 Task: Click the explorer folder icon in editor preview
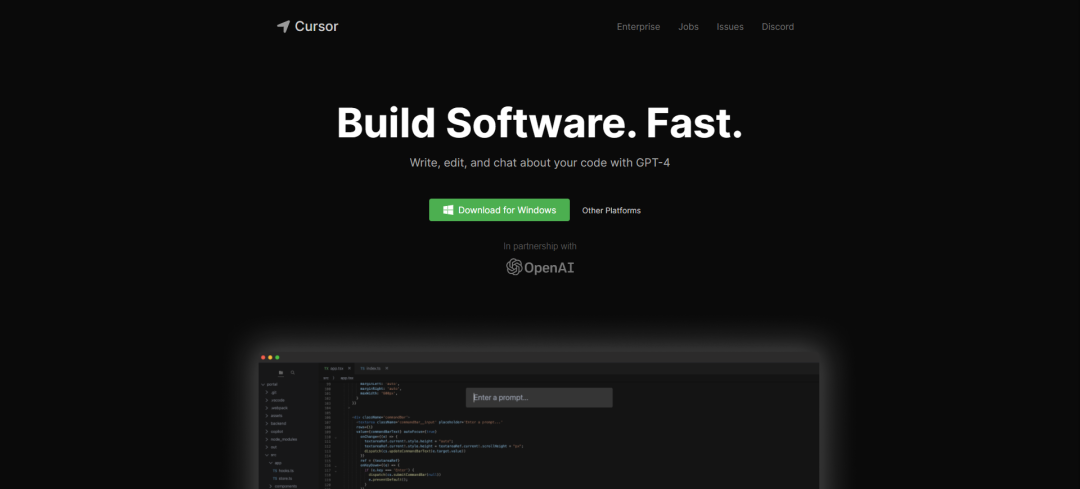click(x=281, y=373)
